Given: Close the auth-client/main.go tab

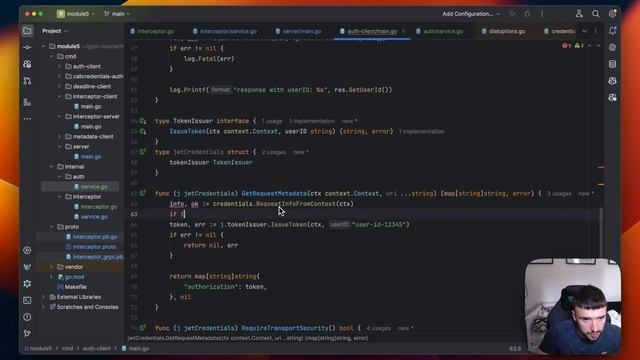Looking at the screenshot, I should pyautogui.click(x=404, y=31).
